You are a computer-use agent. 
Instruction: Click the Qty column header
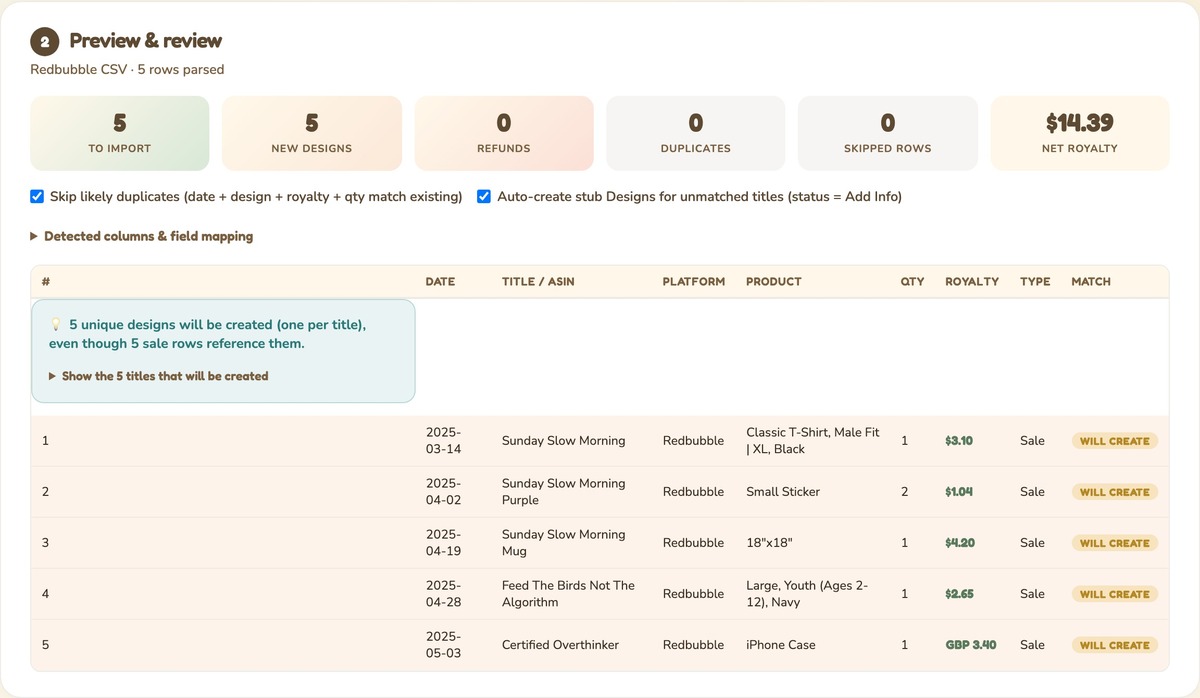(912, 282)
